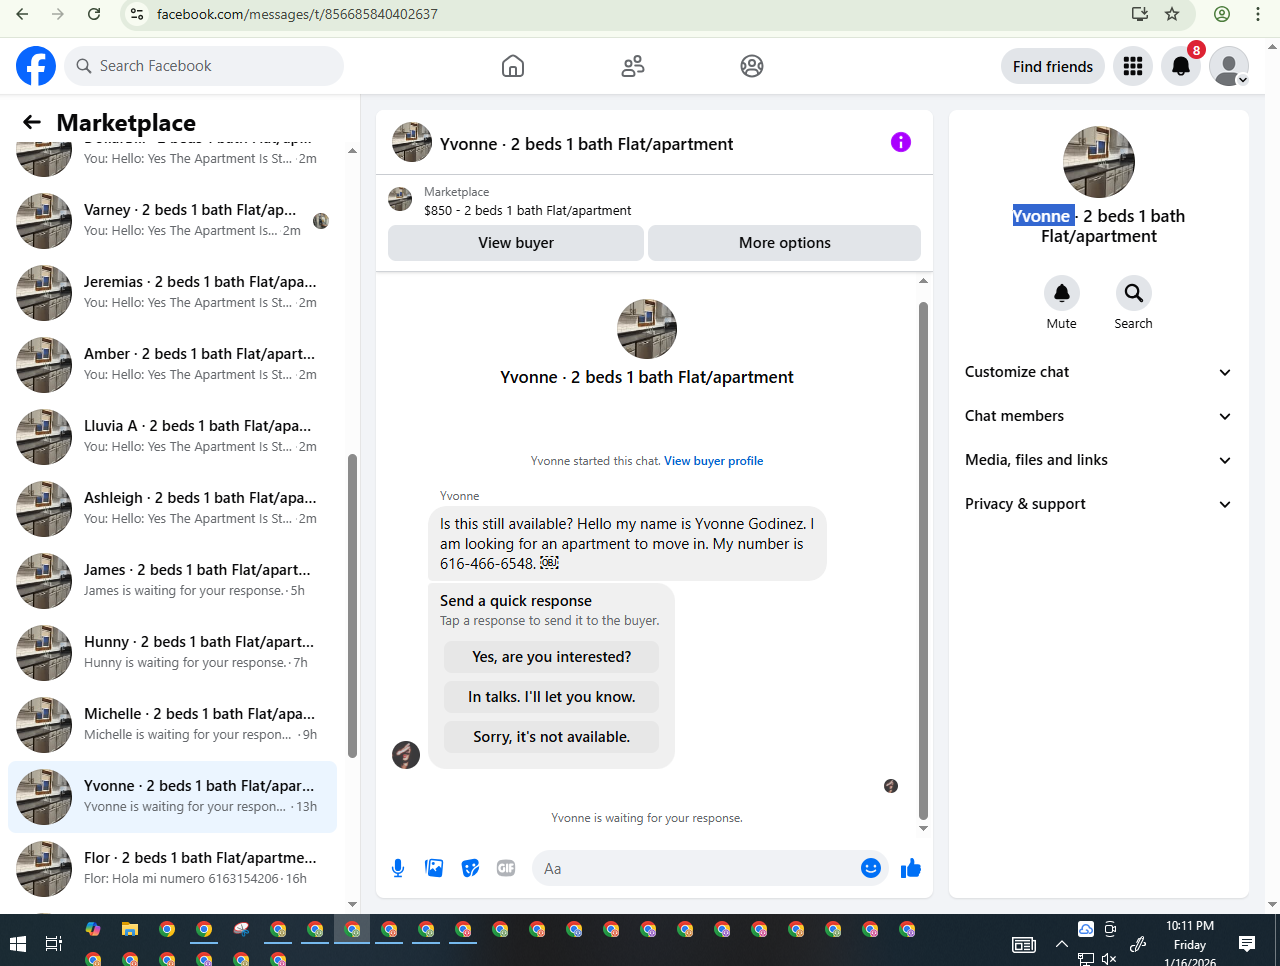
Task: Open Varney conversation in list
Action: (172, 220)
